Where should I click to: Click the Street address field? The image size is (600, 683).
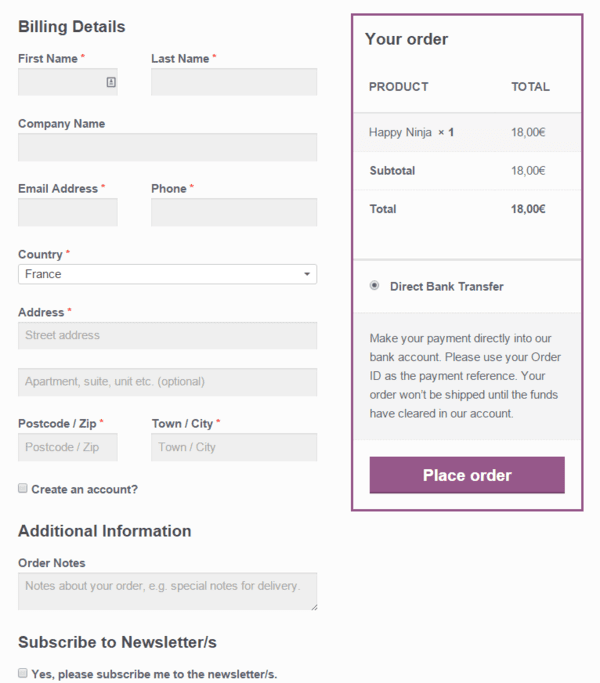coord(167,335)
